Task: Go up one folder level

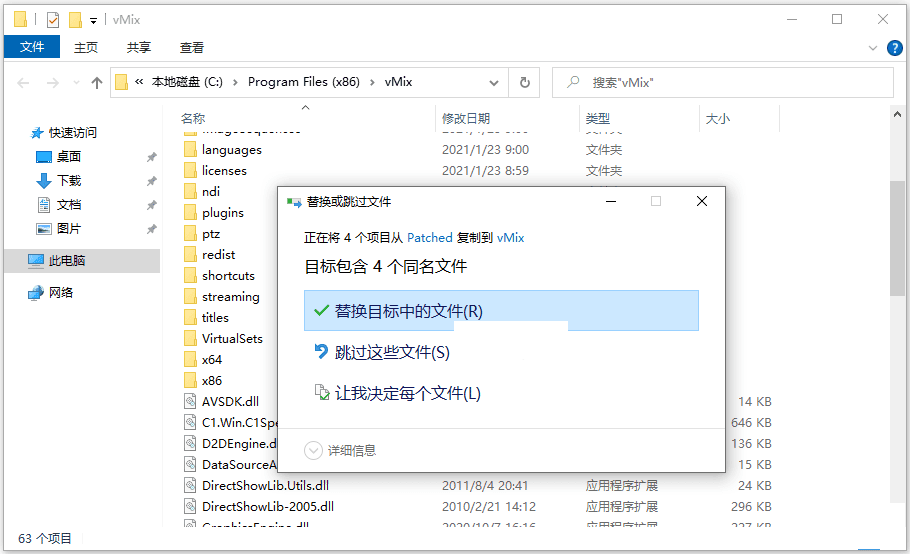Action: [96, 83]
